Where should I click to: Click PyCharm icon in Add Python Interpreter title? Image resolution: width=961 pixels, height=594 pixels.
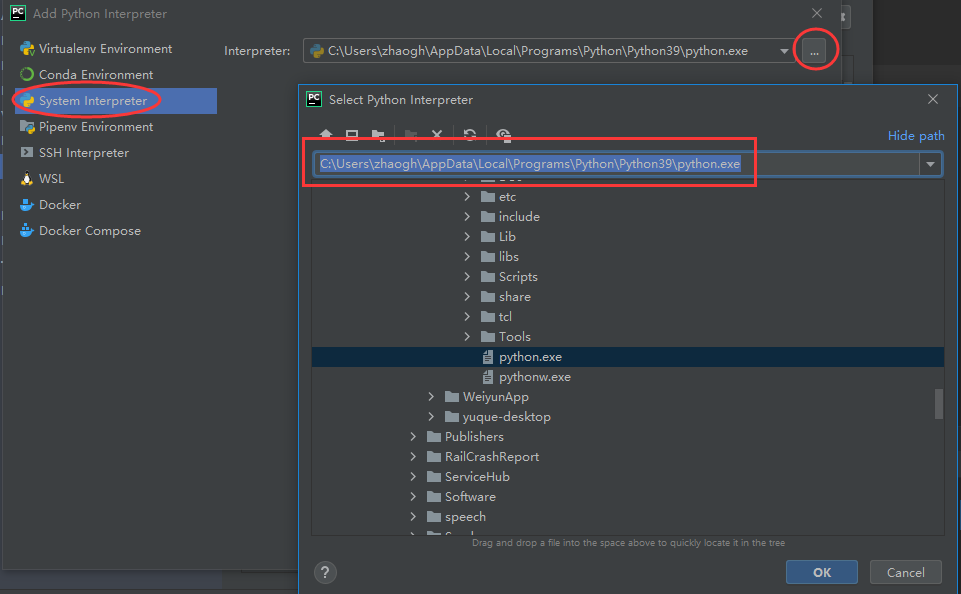(x=18, y=13)
